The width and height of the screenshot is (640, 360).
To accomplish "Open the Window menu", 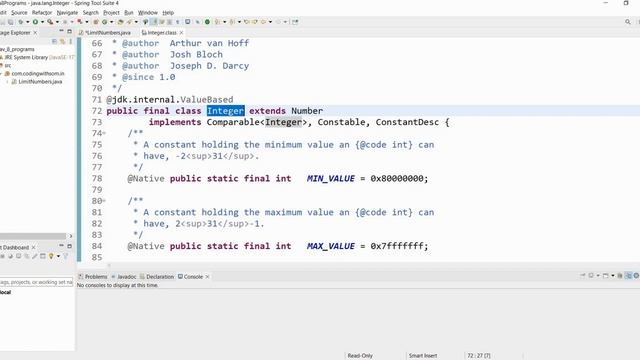I will tap(148, 13).
